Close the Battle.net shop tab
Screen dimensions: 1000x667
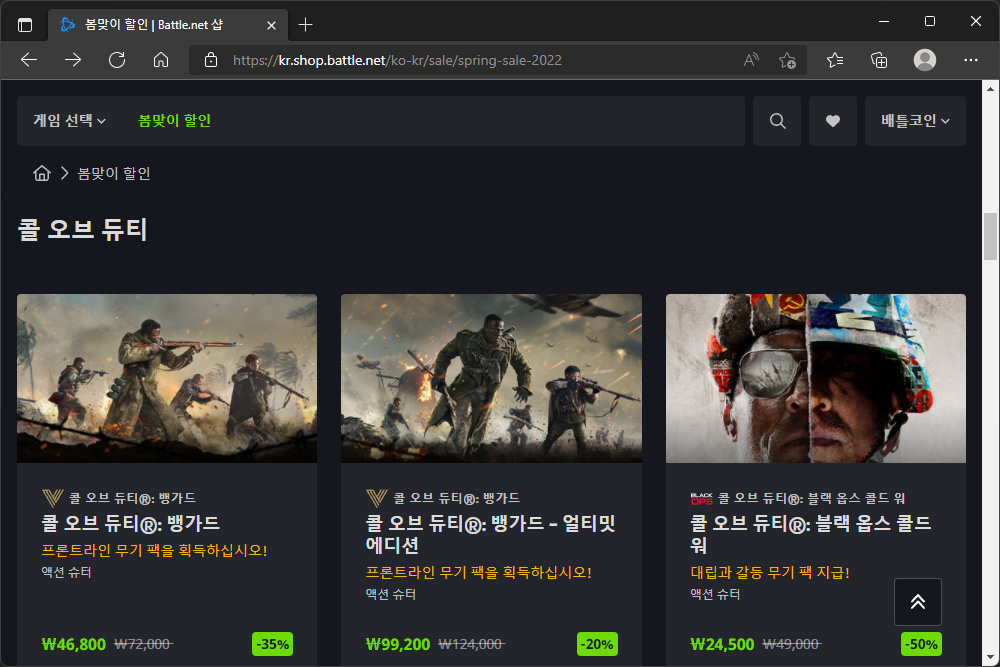pos(271,25)
